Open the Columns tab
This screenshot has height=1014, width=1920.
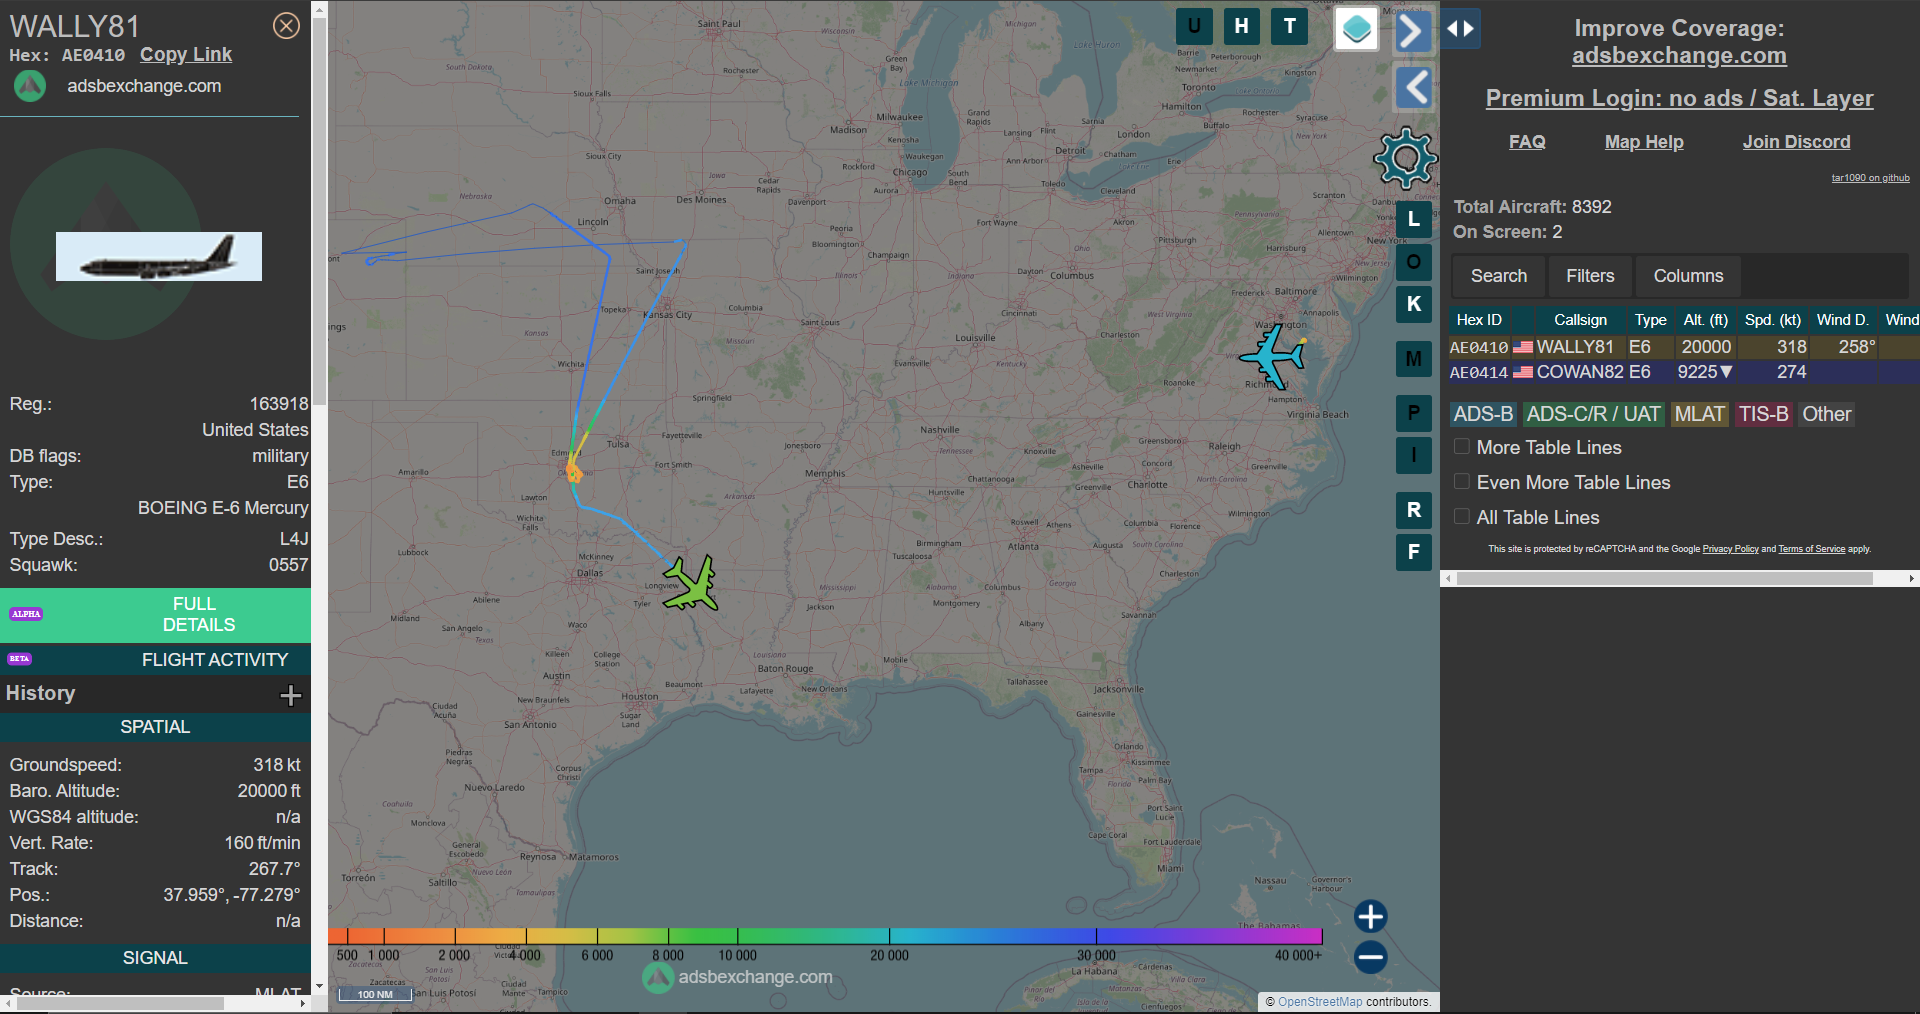(x=1688, y=276)
